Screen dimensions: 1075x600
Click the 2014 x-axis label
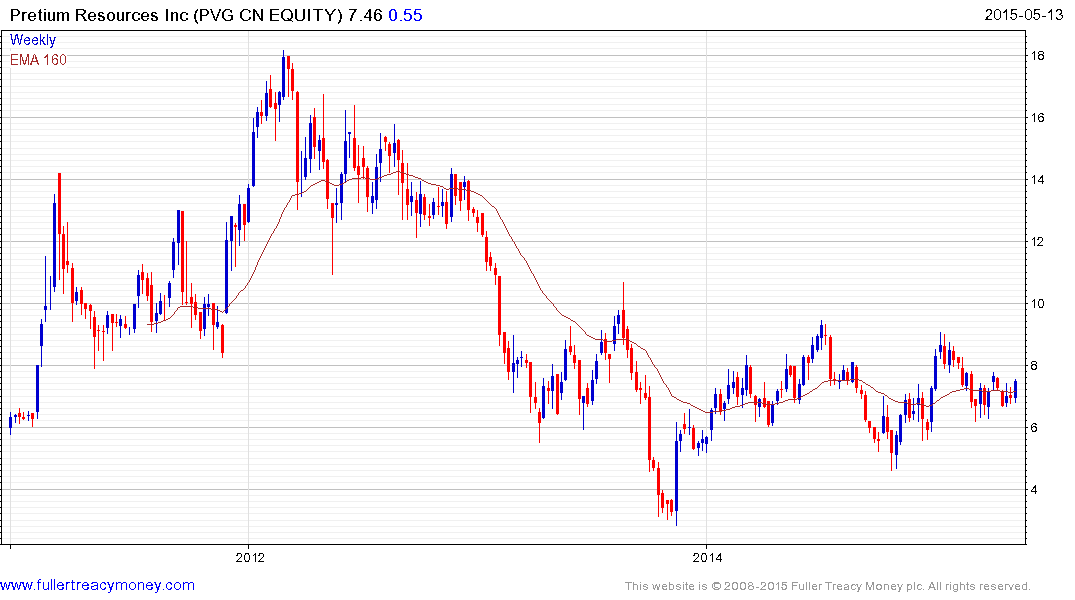pos(707,557)
